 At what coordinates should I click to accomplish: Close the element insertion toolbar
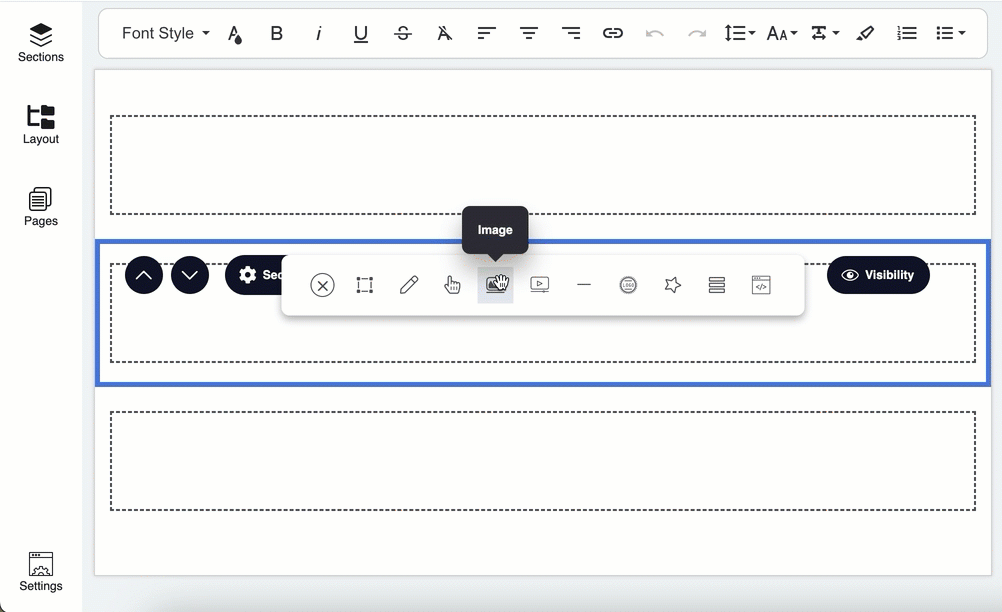tap(322, 285)
